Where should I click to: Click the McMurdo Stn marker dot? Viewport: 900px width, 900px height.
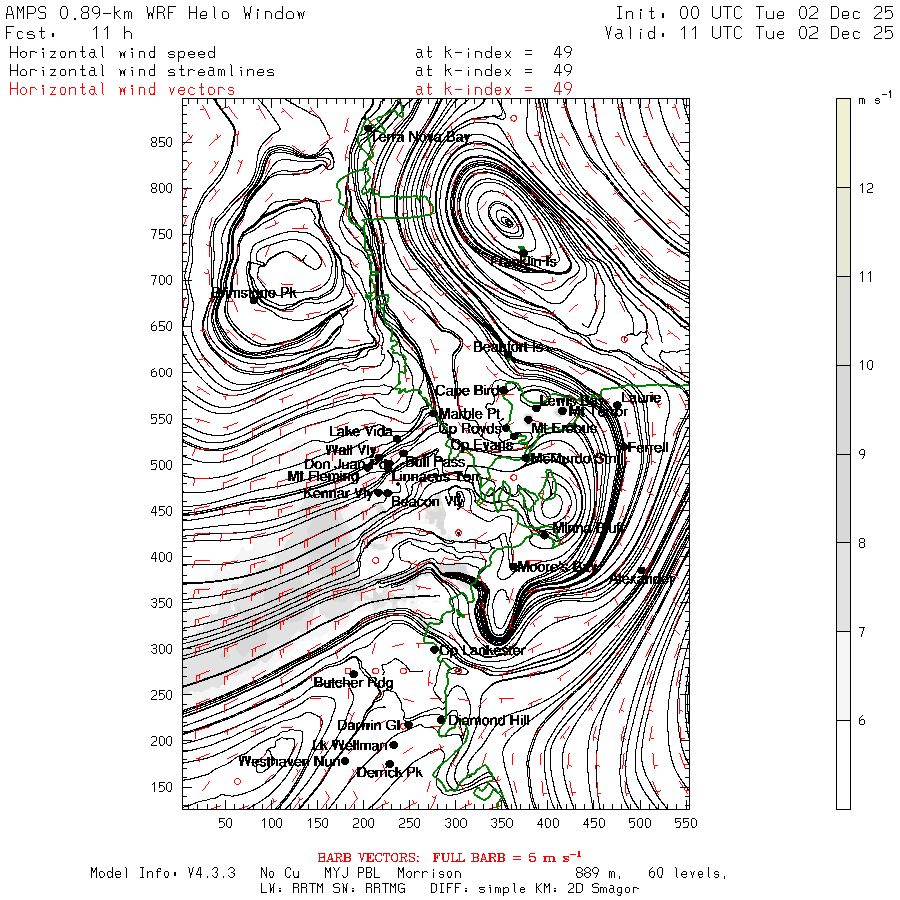click(526, 458)
